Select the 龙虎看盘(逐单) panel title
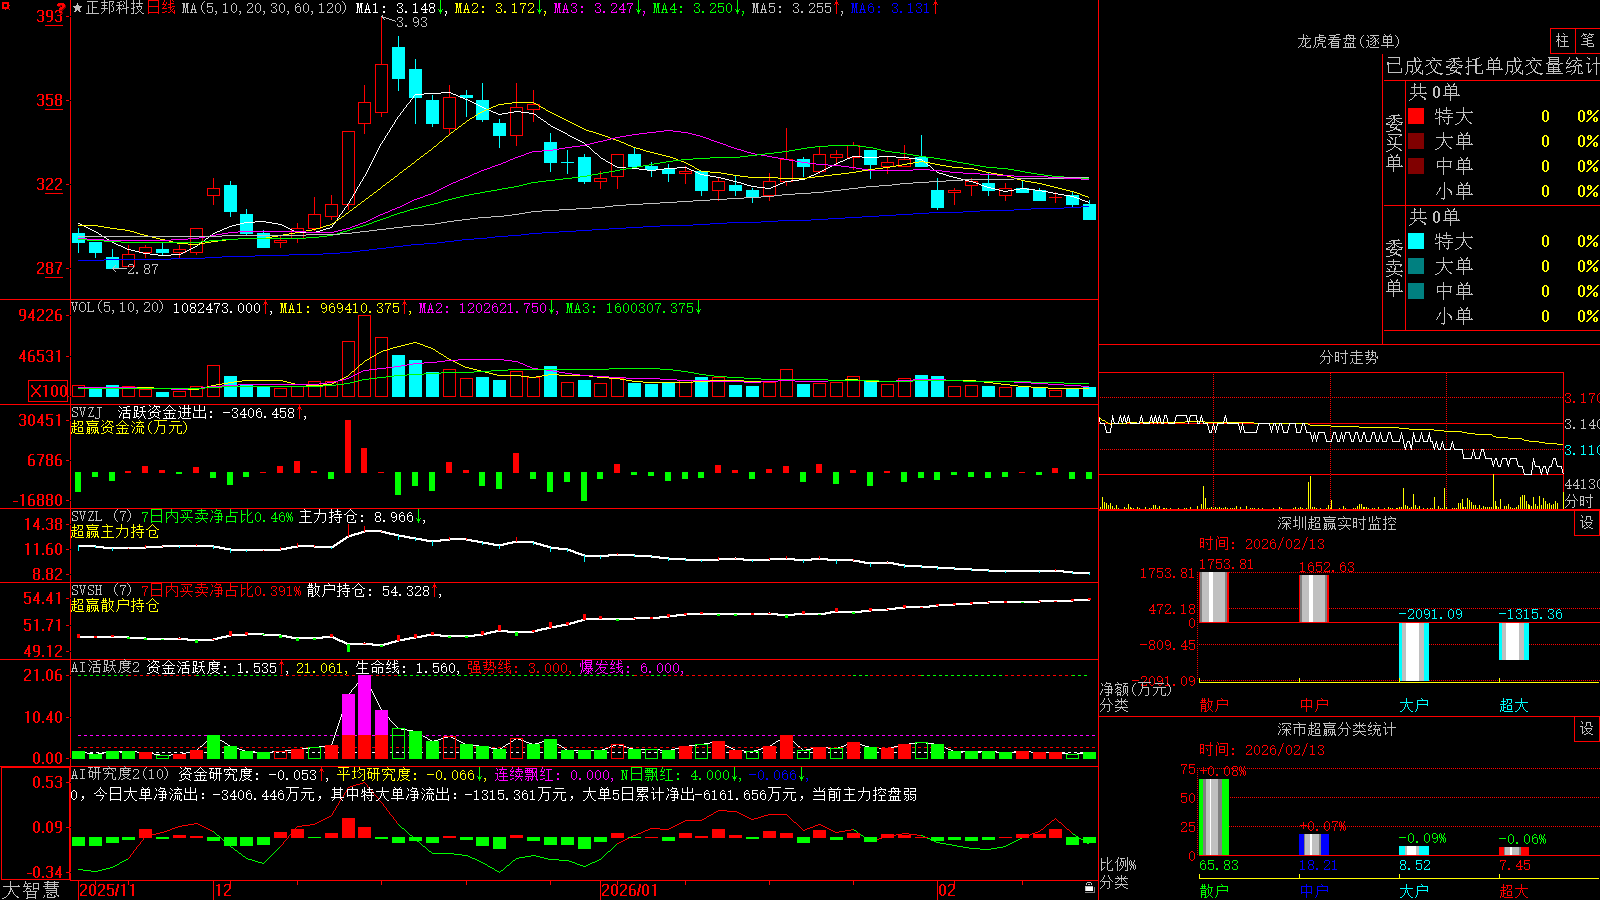The height and width of the screenshot is (900, 1600). coord(1349,41)
